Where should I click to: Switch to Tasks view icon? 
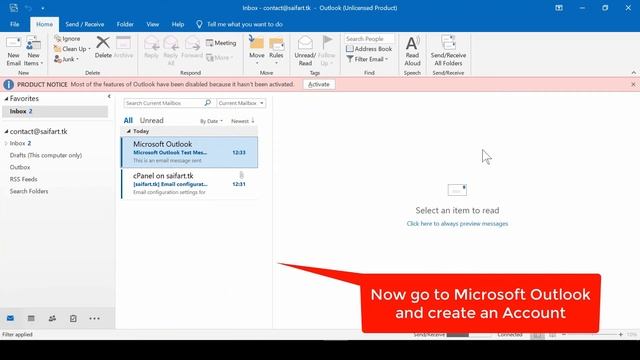[x=73, y=318]
